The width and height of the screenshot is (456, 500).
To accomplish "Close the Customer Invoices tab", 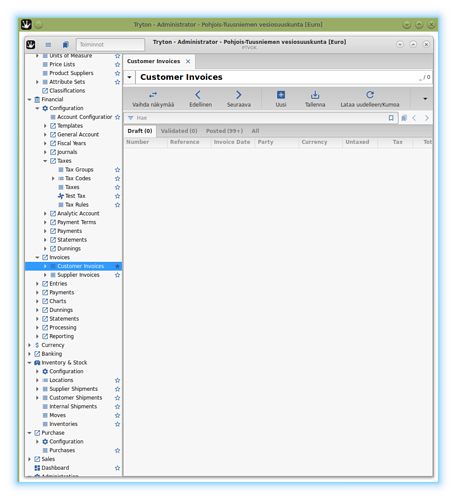I will tap(188, 61).
